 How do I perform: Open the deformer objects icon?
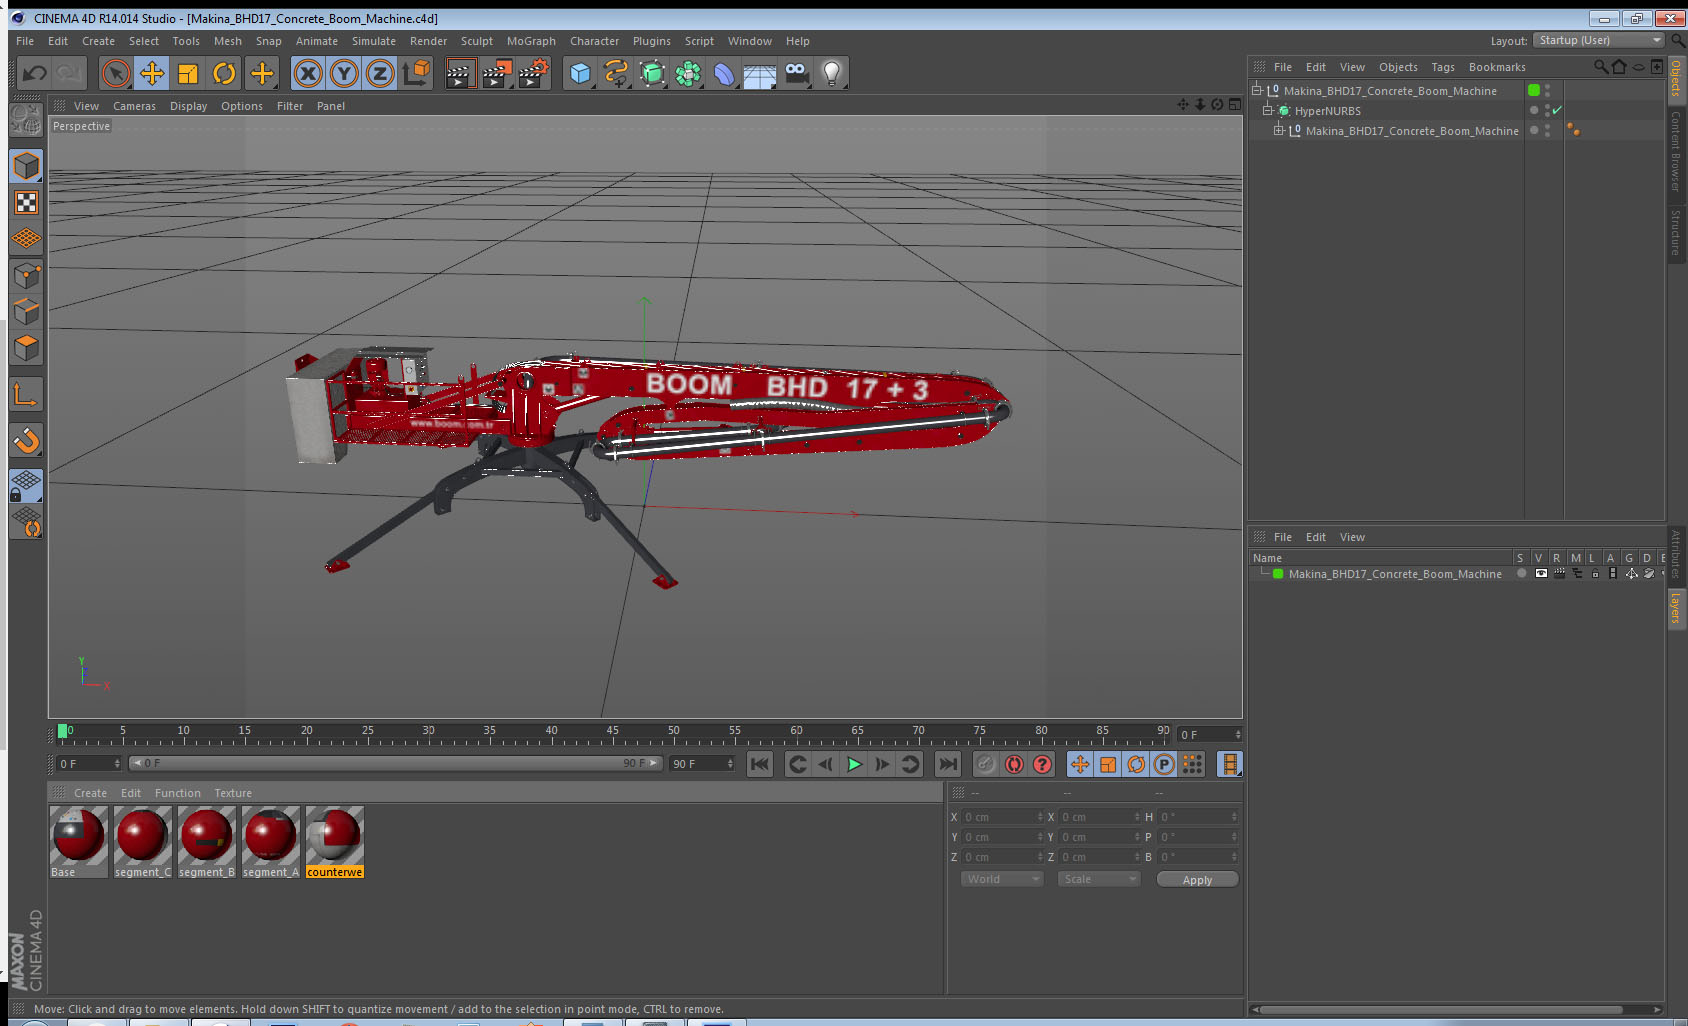724,73
